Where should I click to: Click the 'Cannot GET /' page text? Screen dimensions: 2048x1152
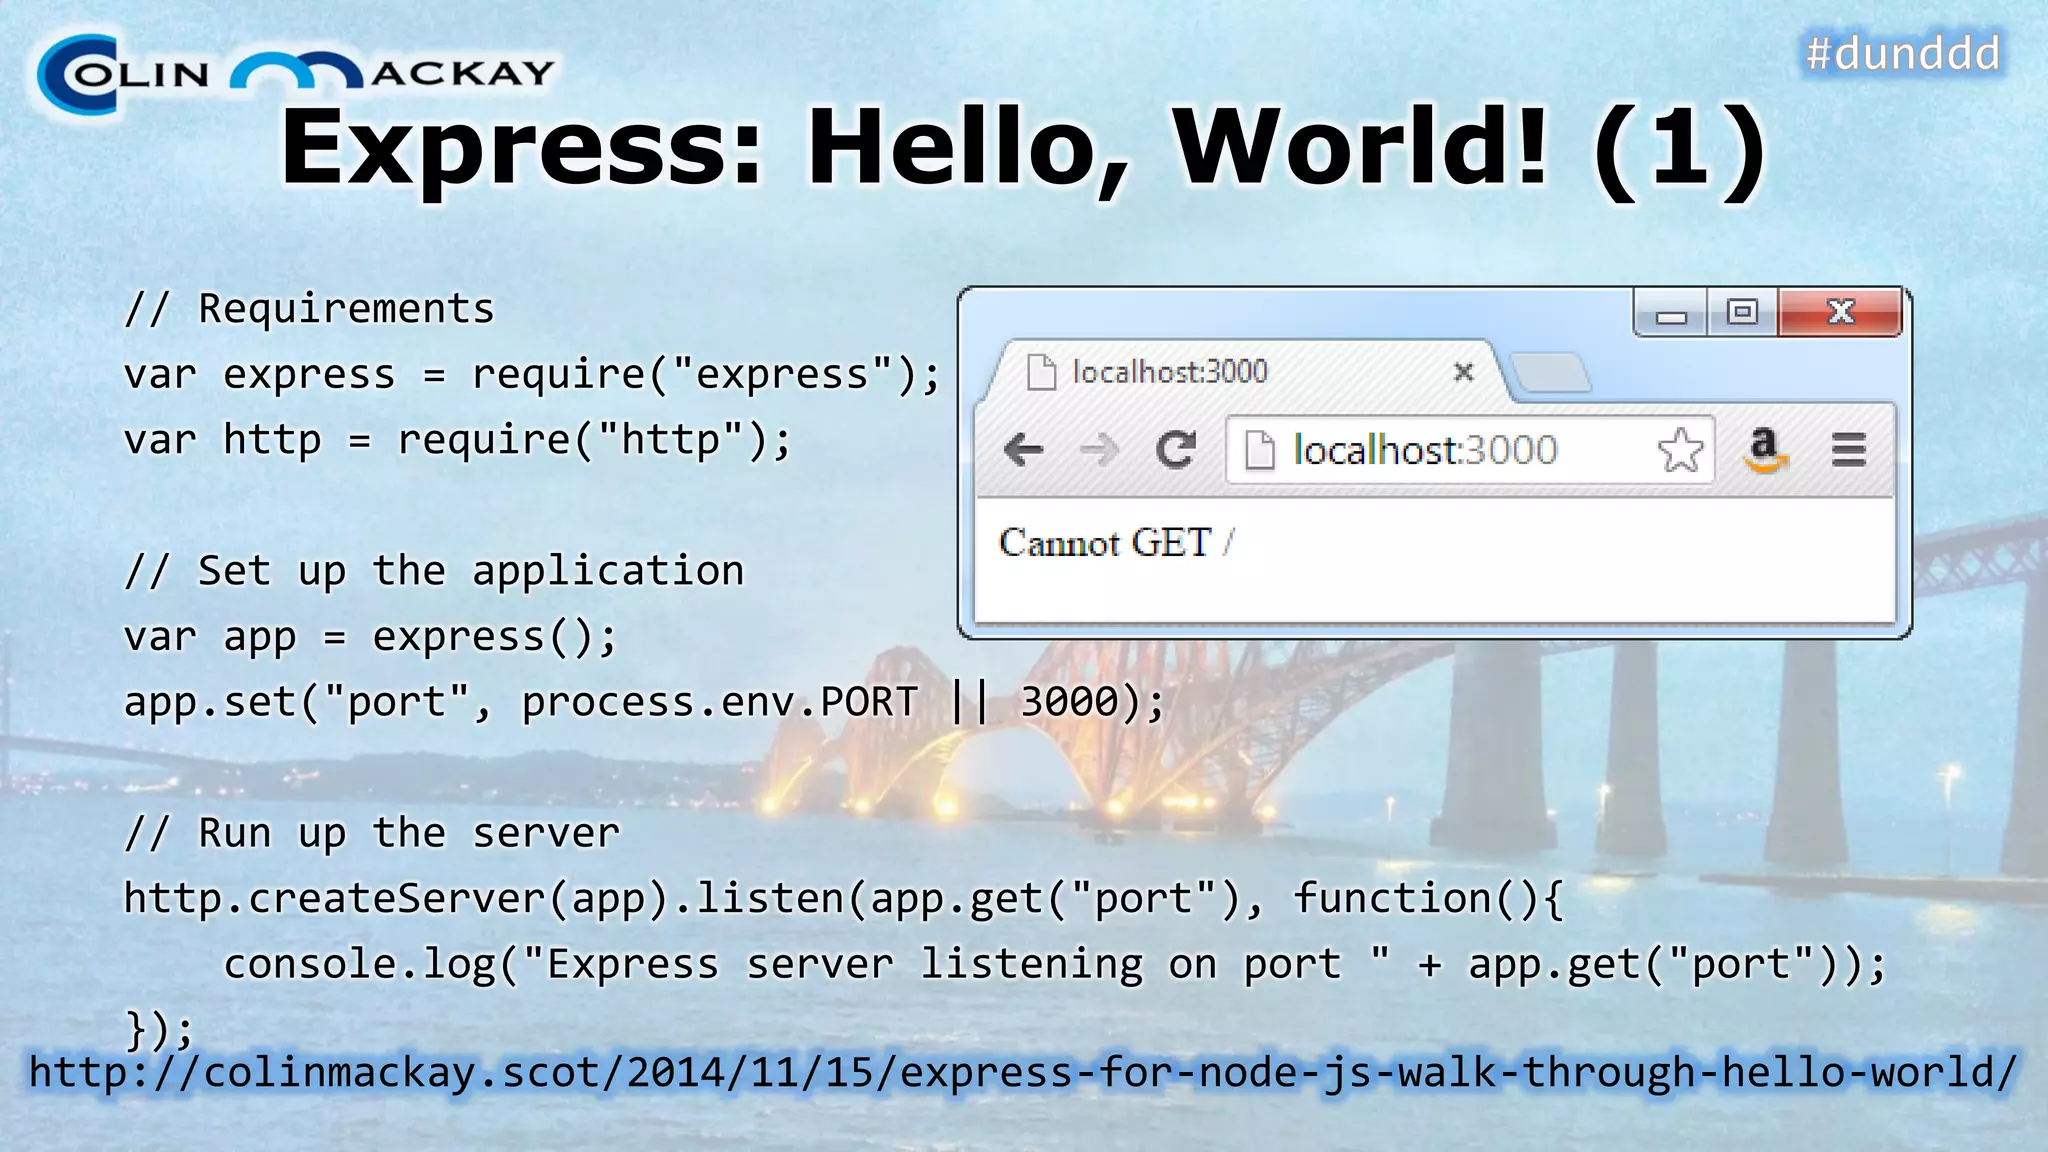point(1116,542)
